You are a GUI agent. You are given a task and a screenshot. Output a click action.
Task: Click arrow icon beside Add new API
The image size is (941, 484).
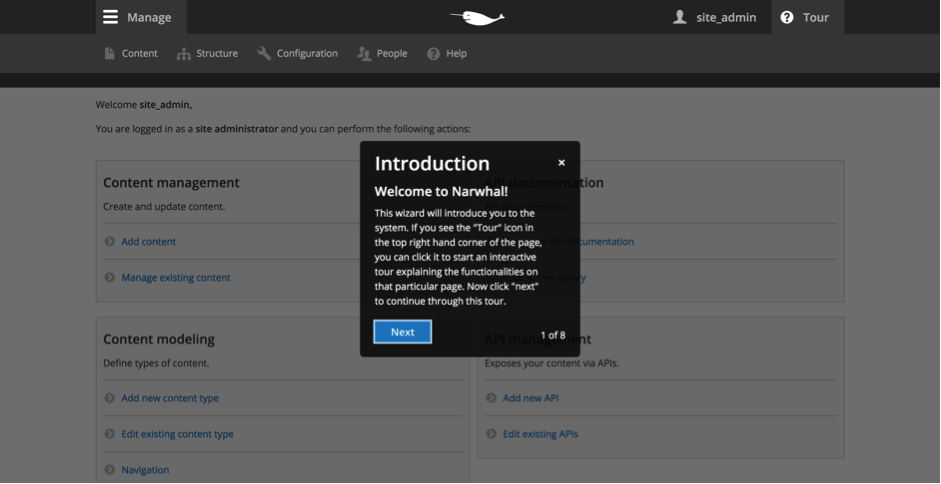[491, 398]
